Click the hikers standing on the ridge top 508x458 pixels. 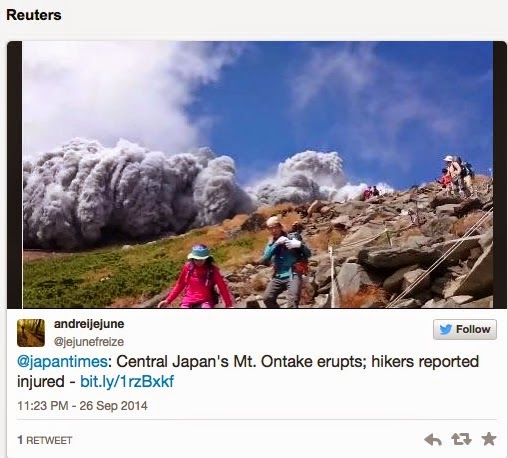pos(458,176)
